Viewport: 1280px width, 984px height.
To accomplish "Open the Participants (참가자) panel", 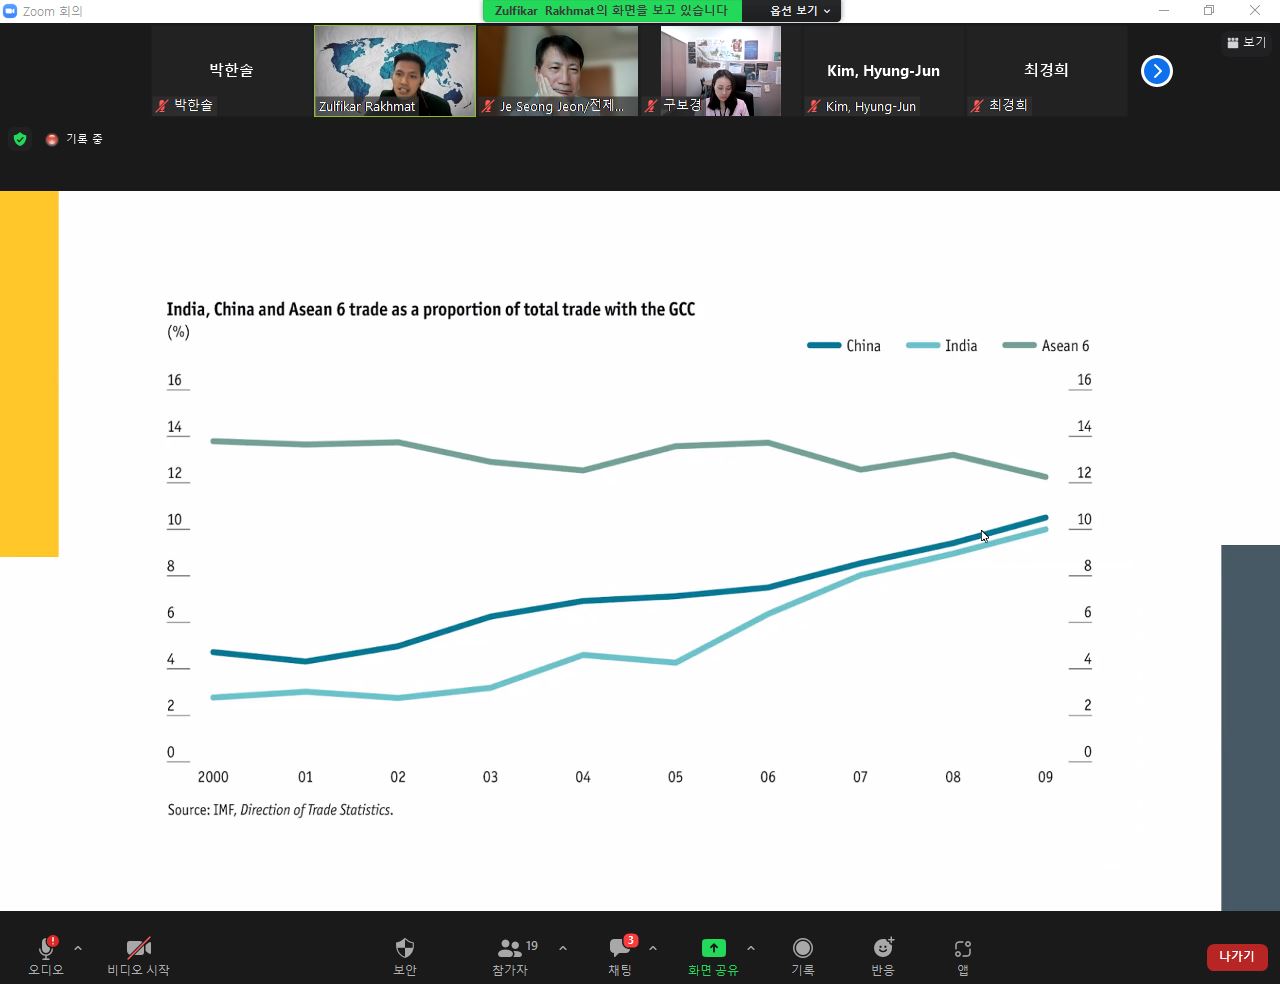I will (x=510, y=948).
